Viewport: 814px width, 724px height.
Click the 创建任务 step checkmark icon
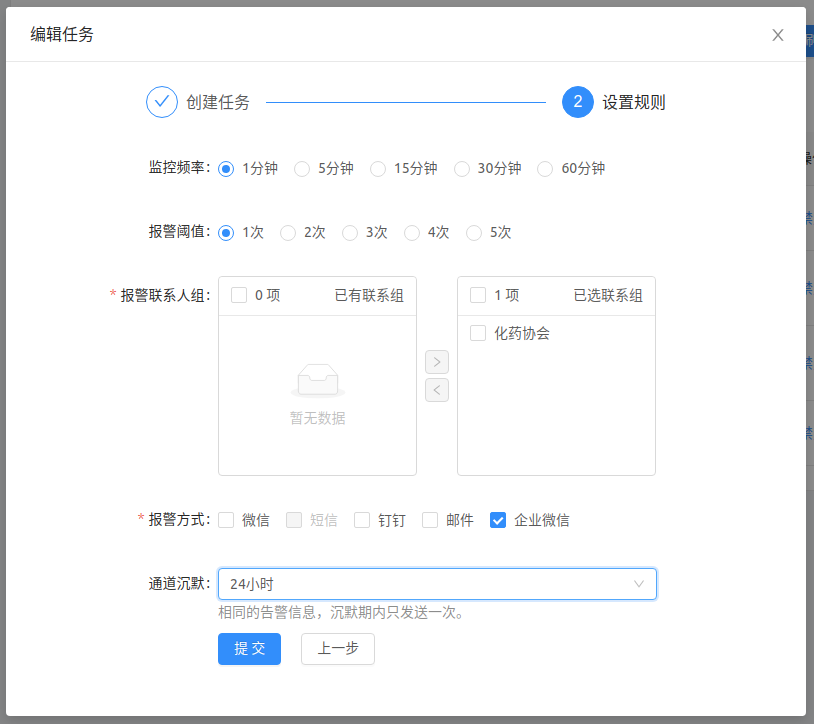pyautogui.click(x=161, y=102)
